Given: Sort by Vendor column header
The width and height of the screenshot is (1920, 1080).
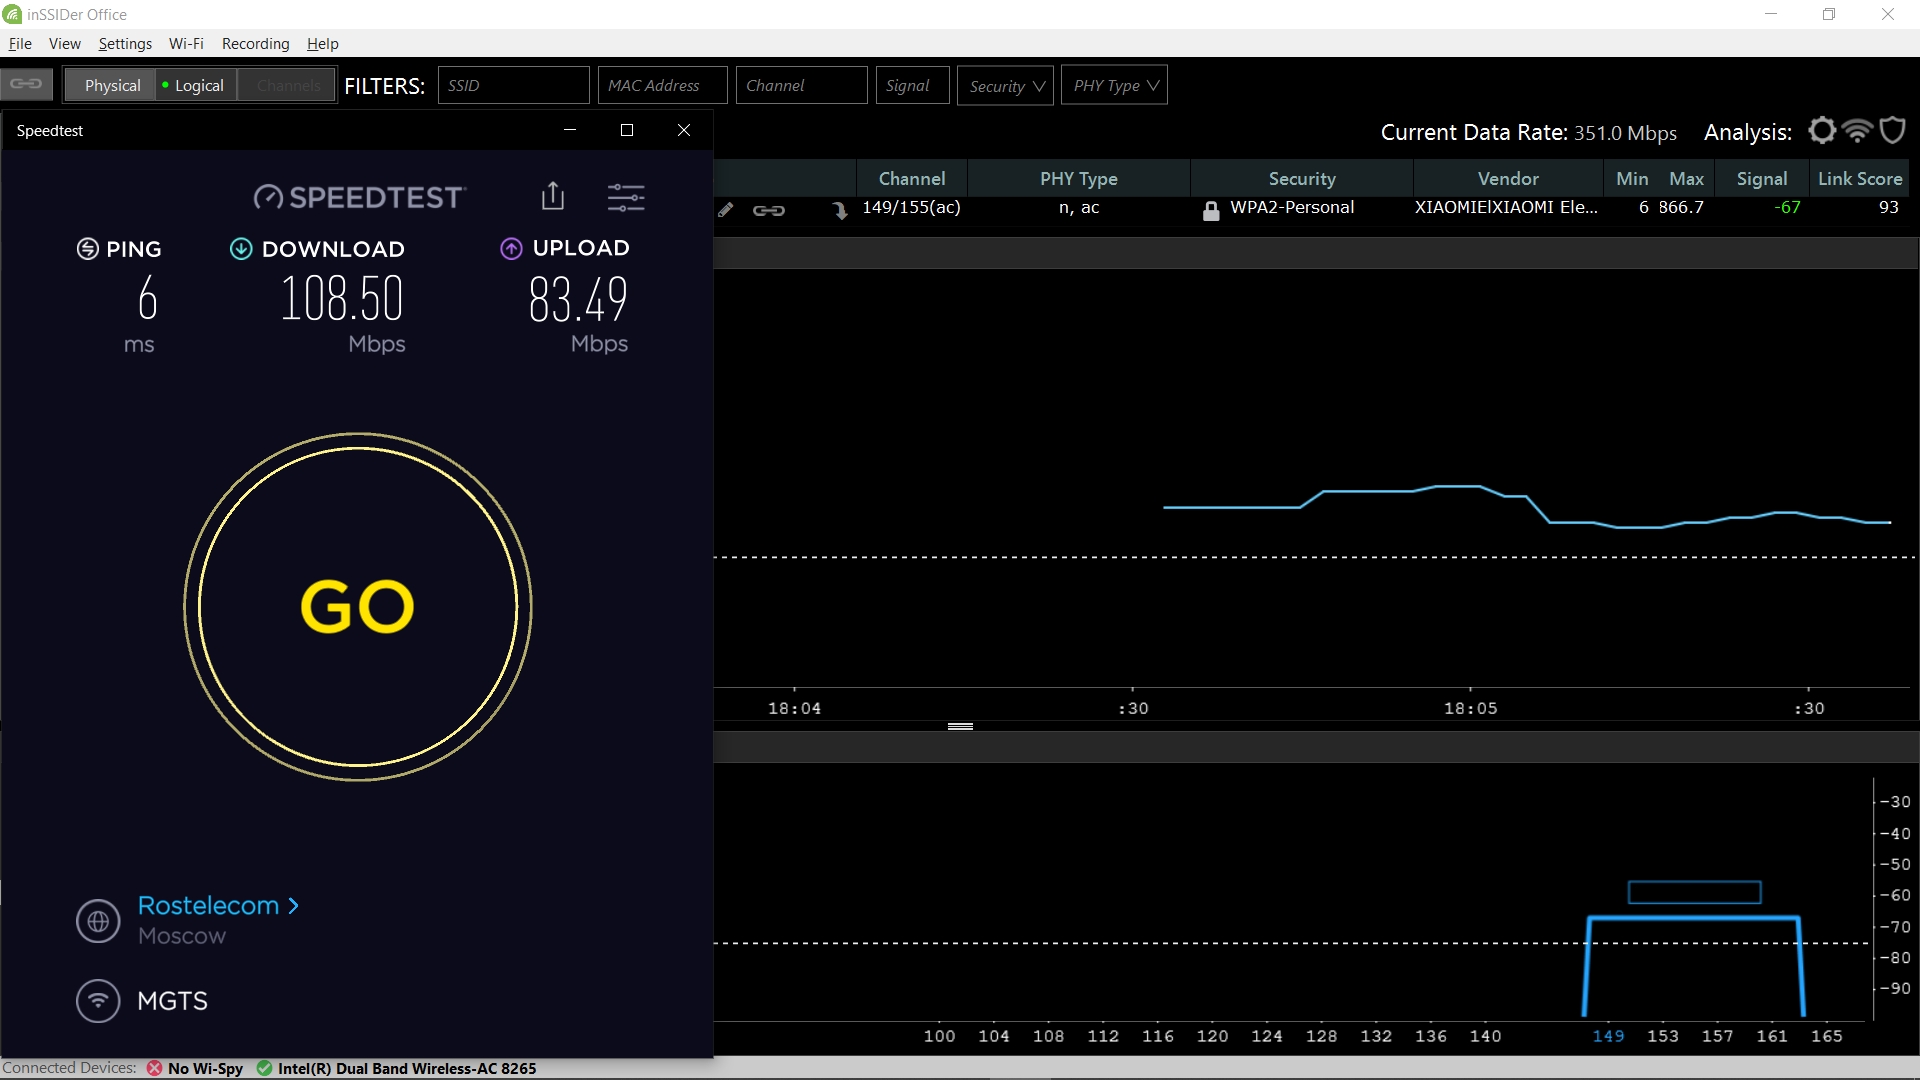Looking at the screenshot, I should (1508, 178).
